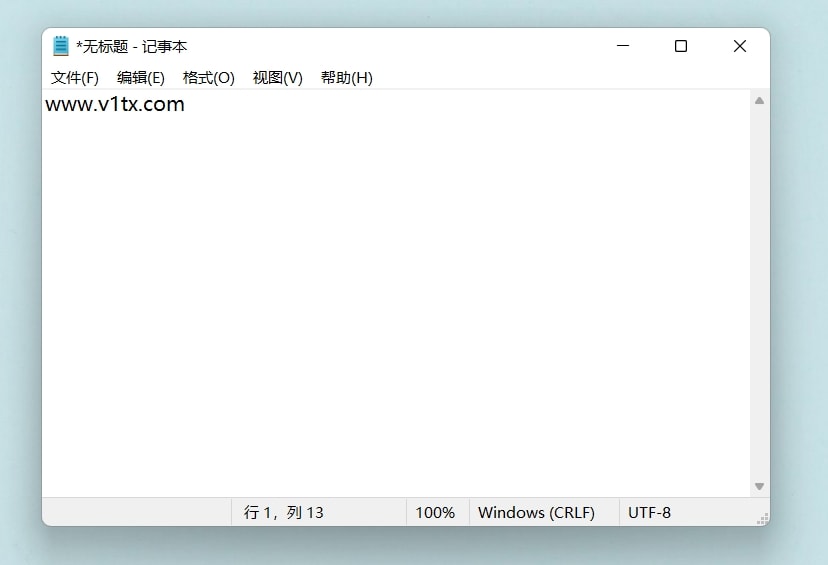Screen dimensions: 828x565
Task: Click the UTF-8 encoding status entry
Action: [649, 512]
